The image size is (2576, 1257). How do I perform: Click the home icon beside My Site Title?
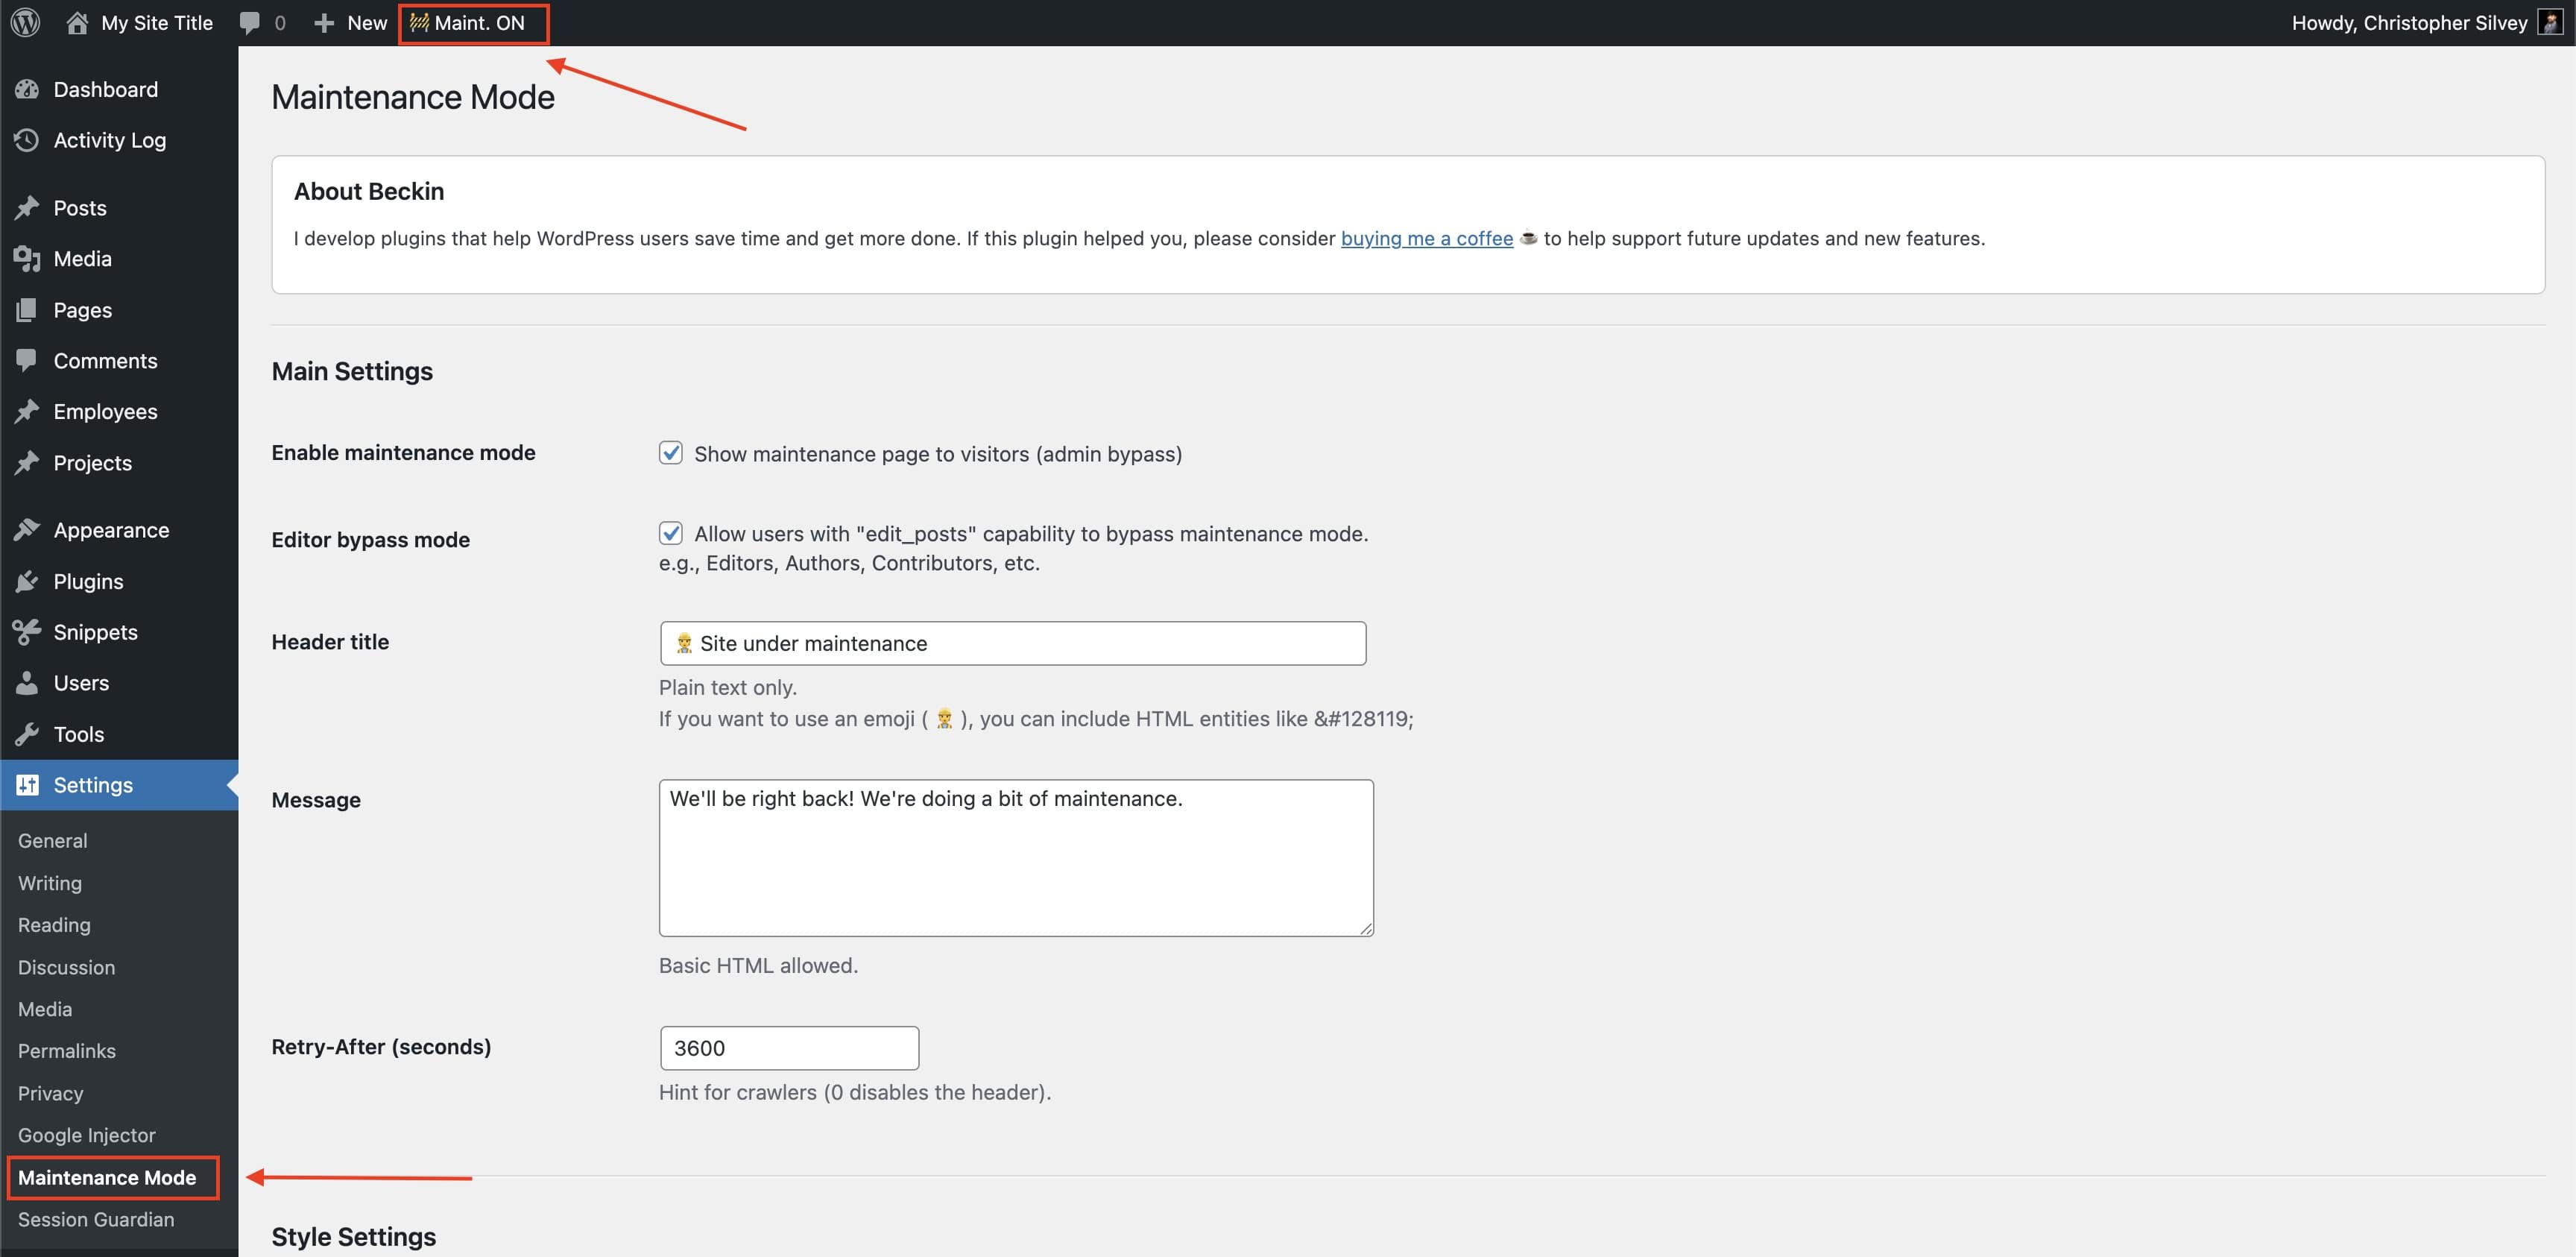coord(77,22)
